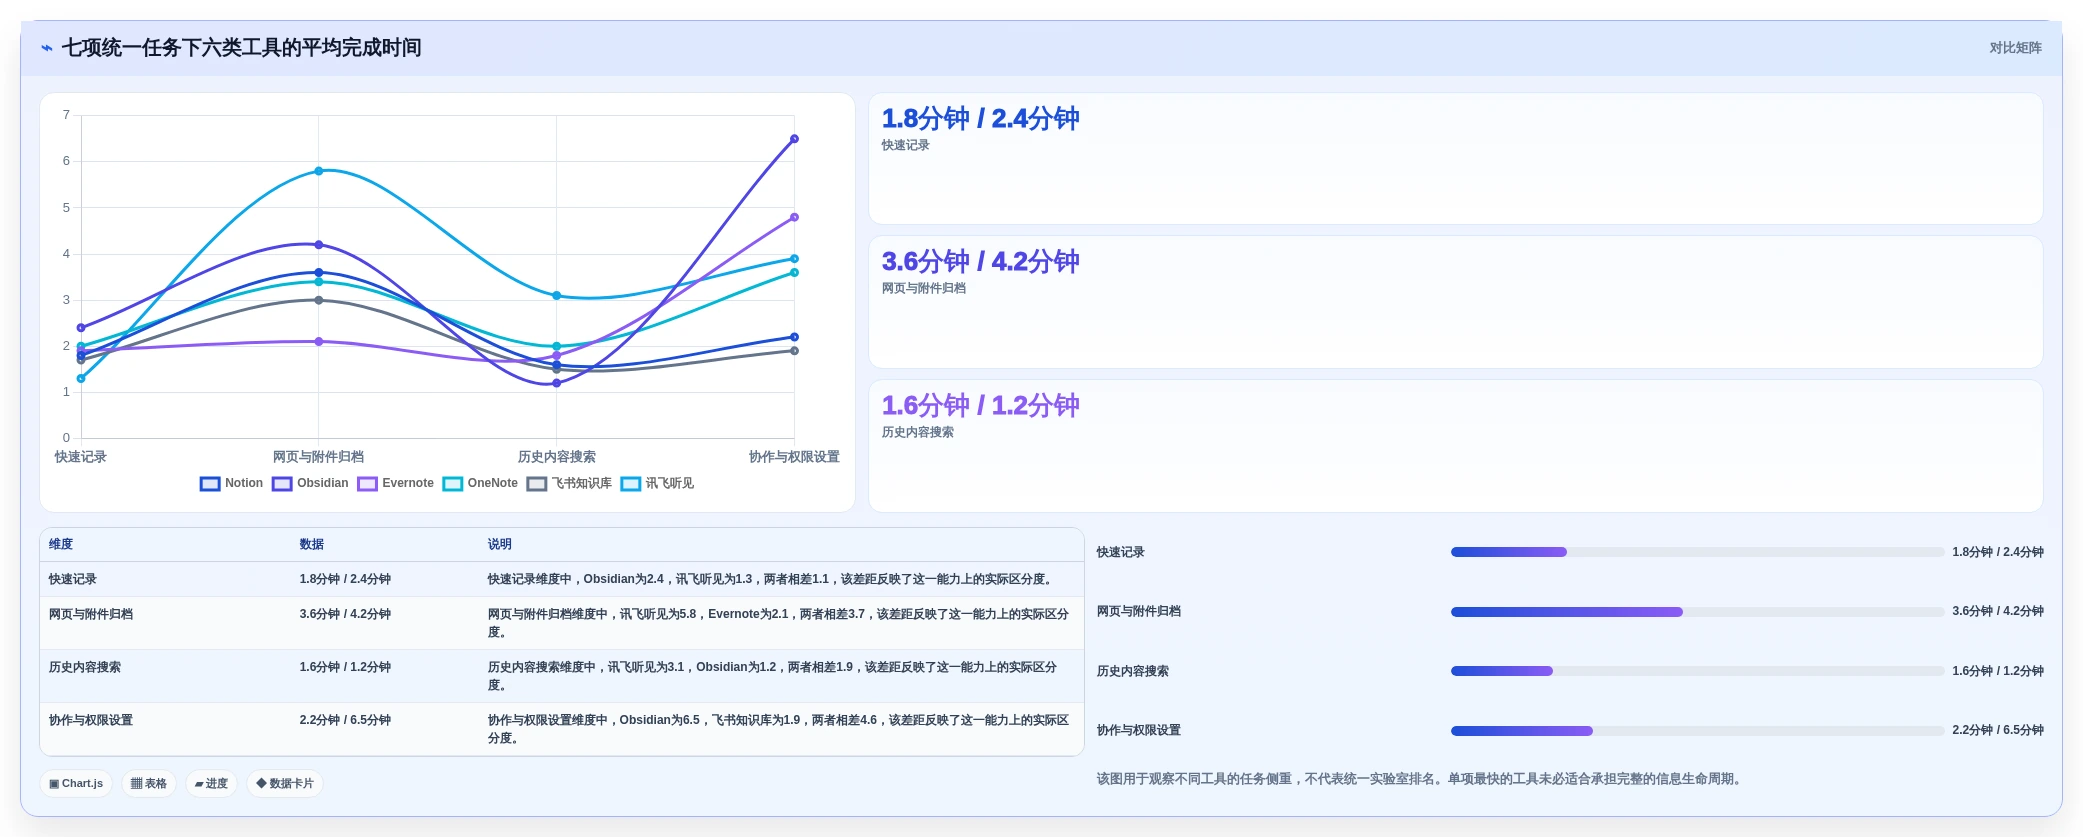Viewport: 2083px width, 837px height.
Task: Click the 进度 tag chip
Action: (x=211, y=783)
